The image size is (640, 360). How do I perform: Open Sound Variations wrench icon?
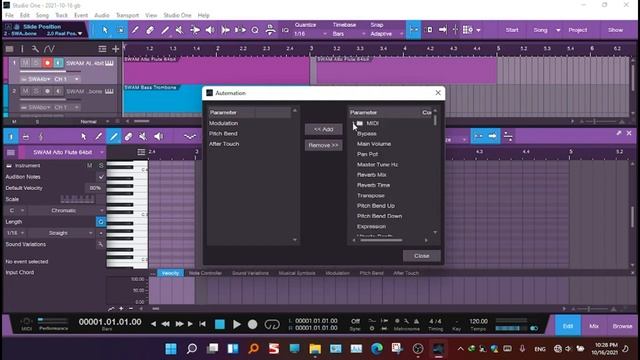[x=100, y=244]
